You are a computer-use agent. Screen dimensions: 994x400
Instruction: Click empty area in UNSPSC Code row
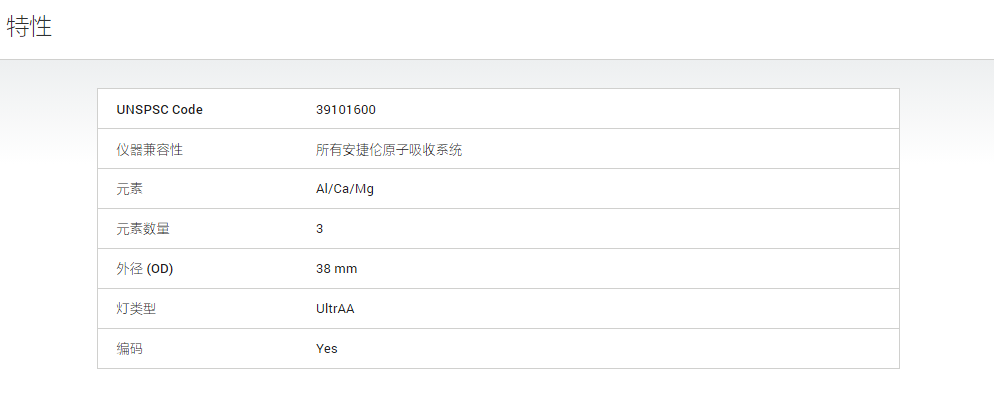(634, 110)
